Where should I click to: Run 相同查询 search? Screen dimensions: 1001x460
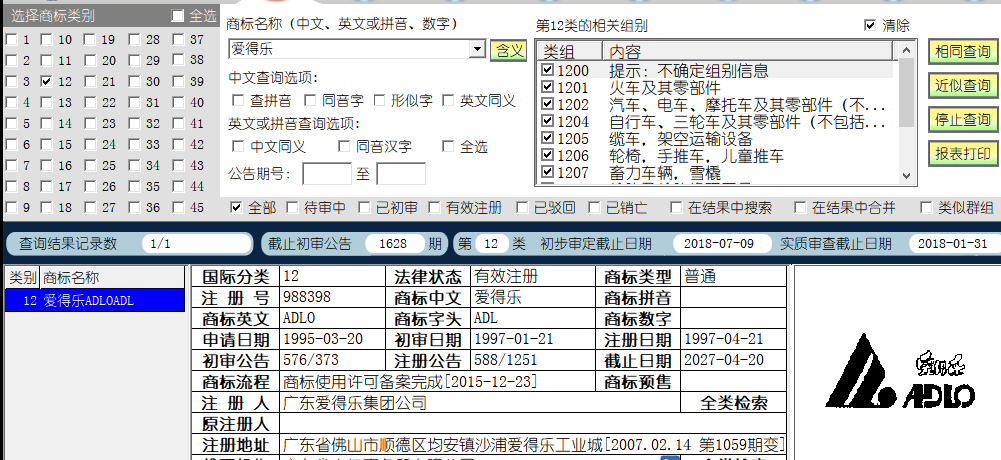pyautogui.click(x=962, y=52)
